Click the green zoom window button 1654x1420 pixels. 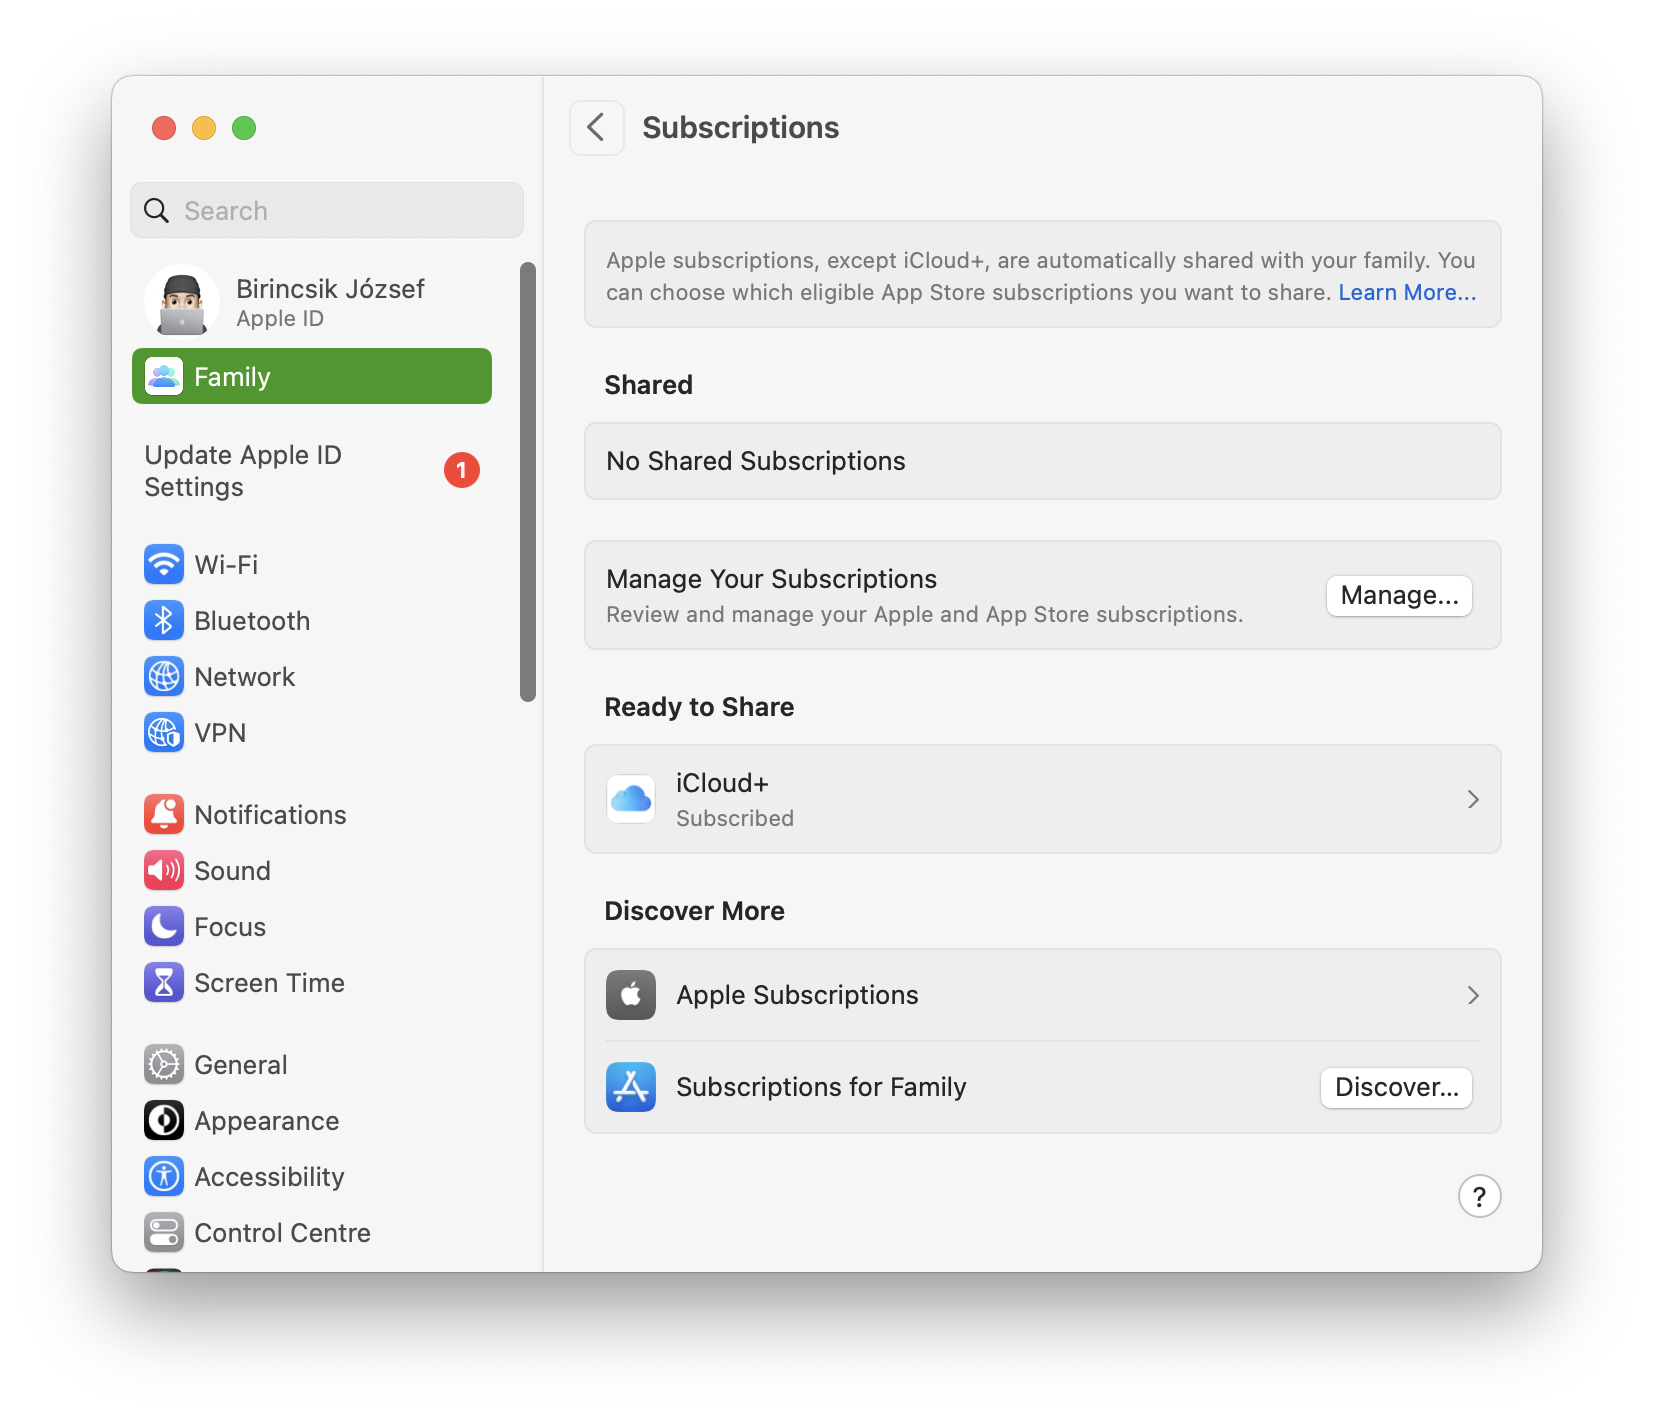pyautogui.click(x=244, y=128)
